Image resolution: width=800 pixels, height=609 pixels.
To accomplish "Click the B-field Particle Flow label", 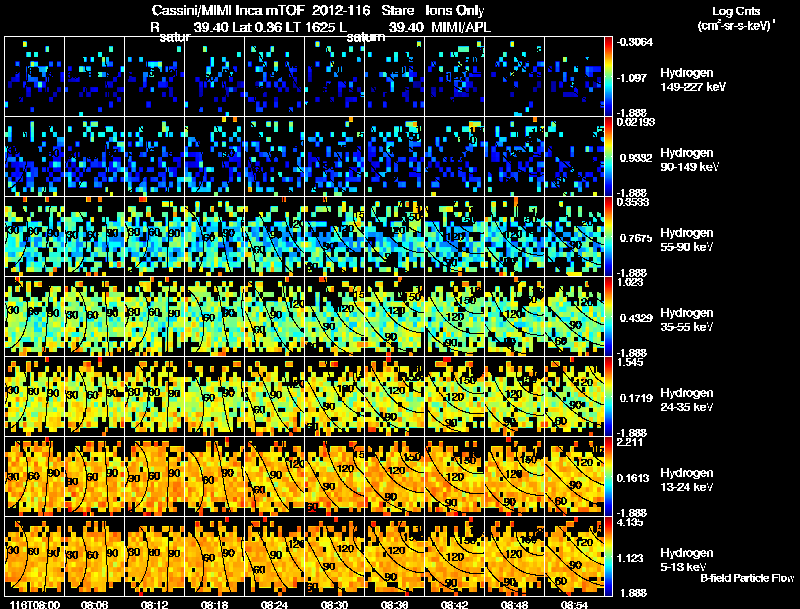I will (747, 578).
